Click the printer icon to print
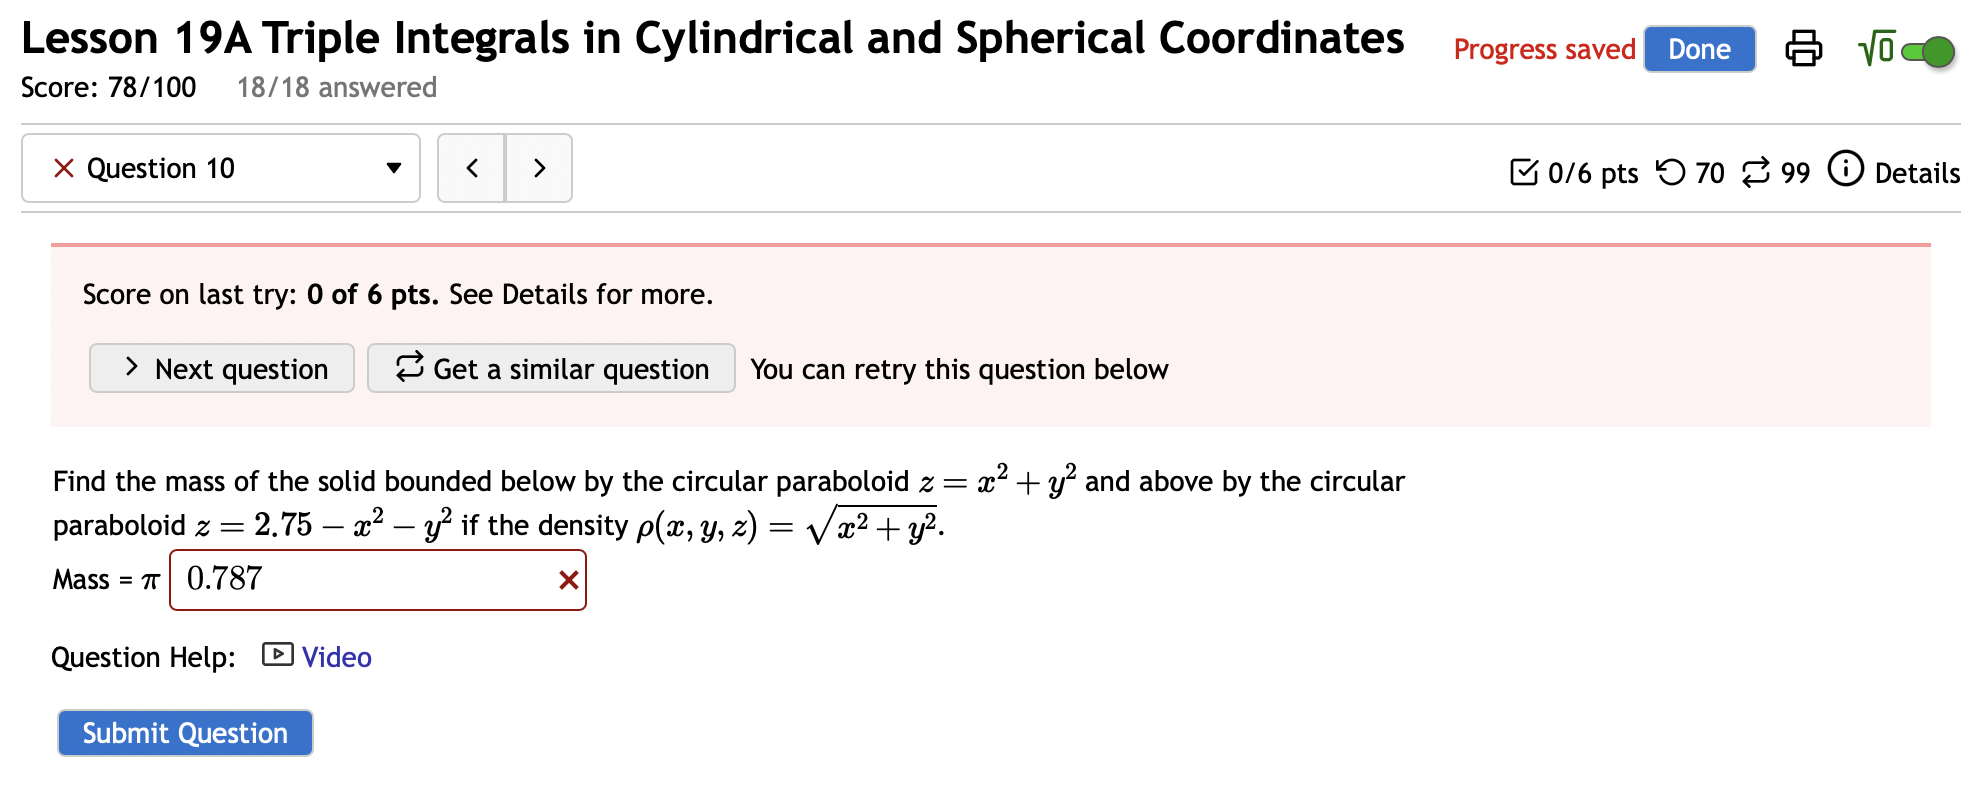Image resolution: width=1980 pixels, height=794 pixels. click(1805, 48)
